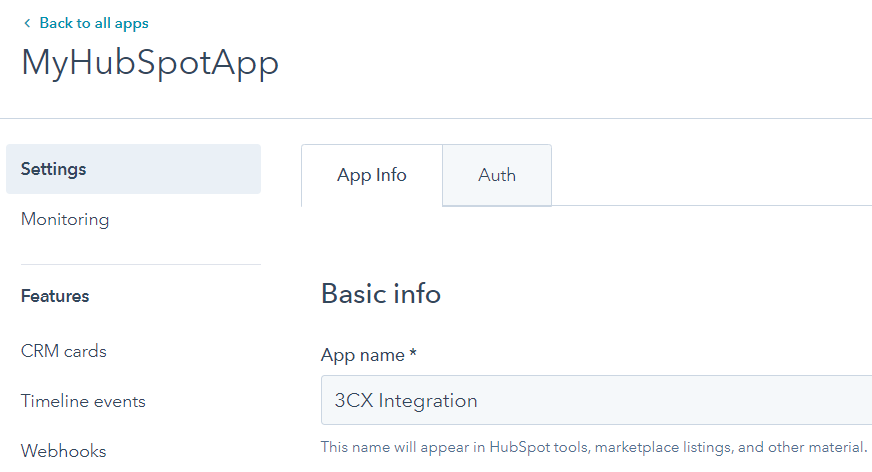Click the MyHubSpotApp page title
Image resolution: width=872 pixels, height=472 pixels.
point(150,63)
